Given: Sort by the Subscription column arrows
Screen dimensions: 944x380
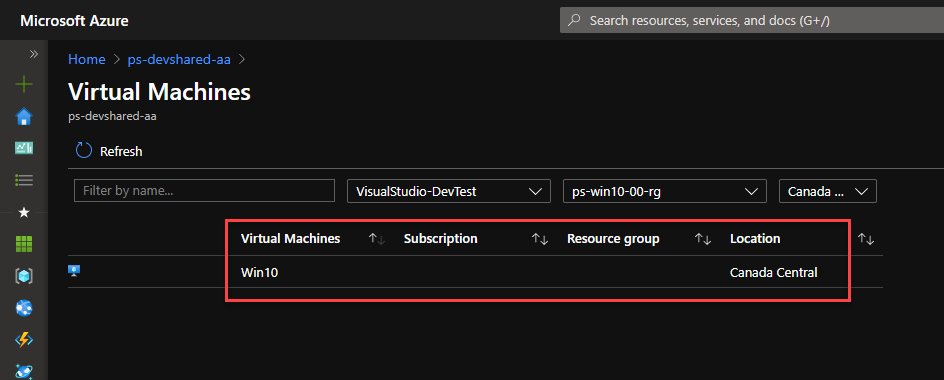Looking at the screenshot, I should click(540, 239).
